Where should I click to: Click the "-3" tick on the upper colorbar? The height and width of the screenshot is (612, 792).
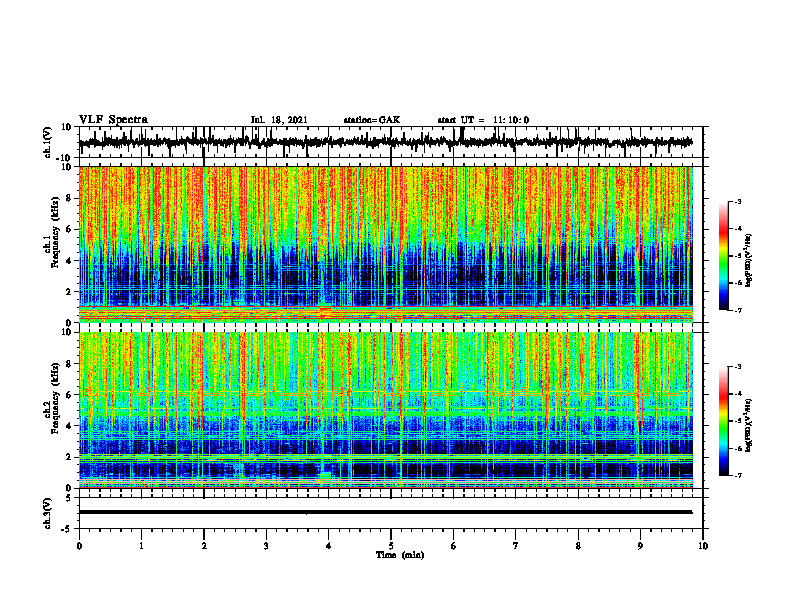click(x=737, y=202)
